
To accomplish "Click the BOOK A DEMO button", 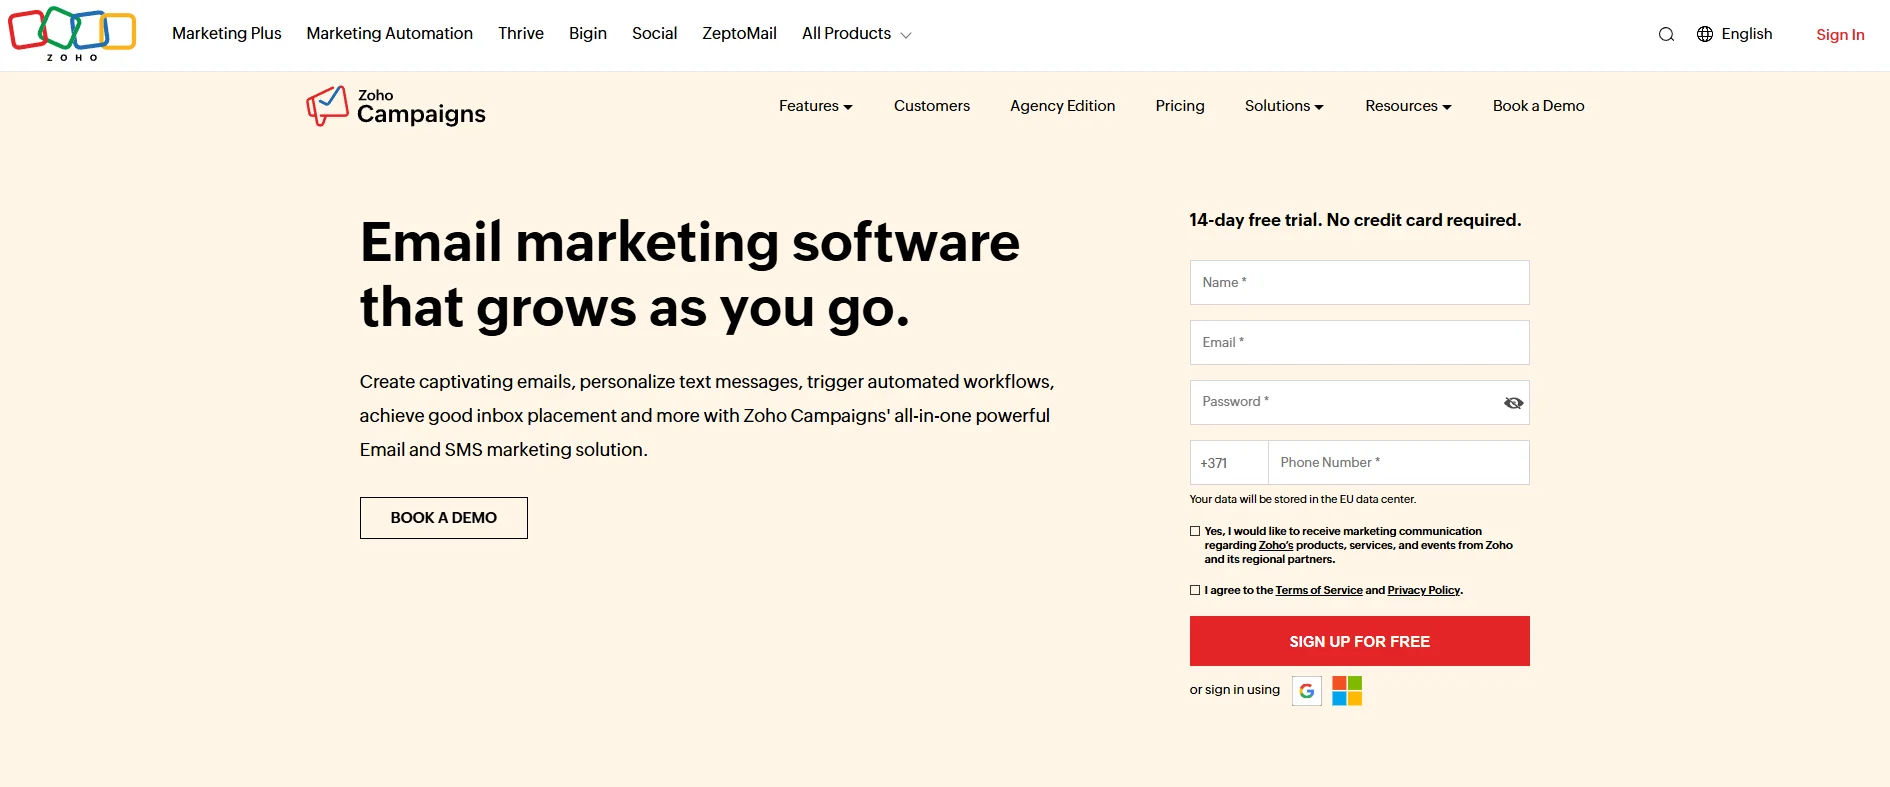I will pos(444,518).
